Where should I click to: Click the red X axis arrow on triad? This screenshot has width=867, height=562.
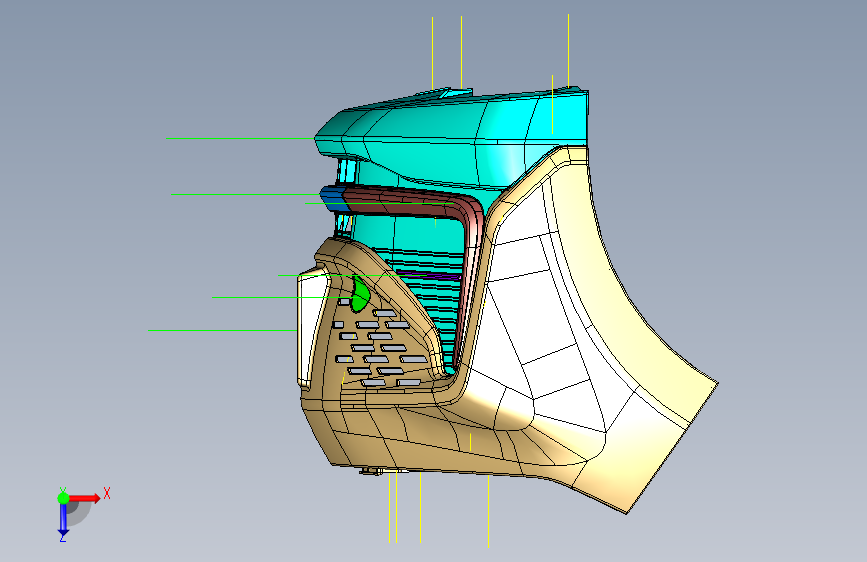(x=84, y=498)
